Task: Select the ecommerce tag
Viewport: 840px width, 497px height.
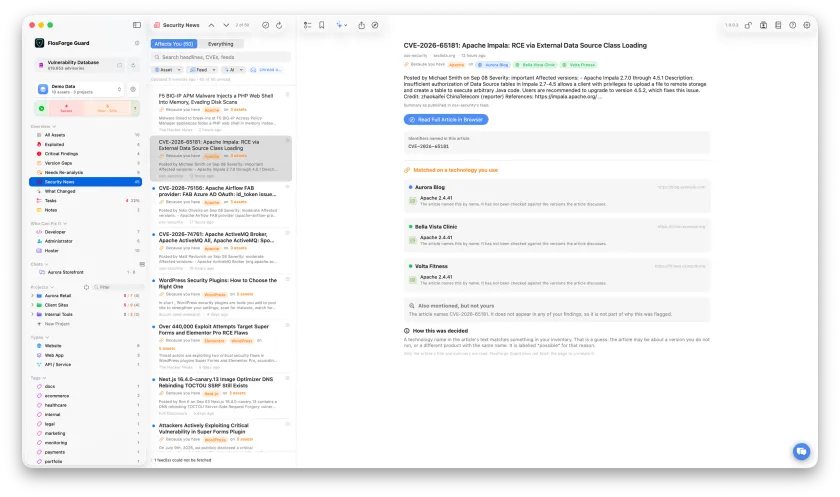Action: tap(86, 396)
